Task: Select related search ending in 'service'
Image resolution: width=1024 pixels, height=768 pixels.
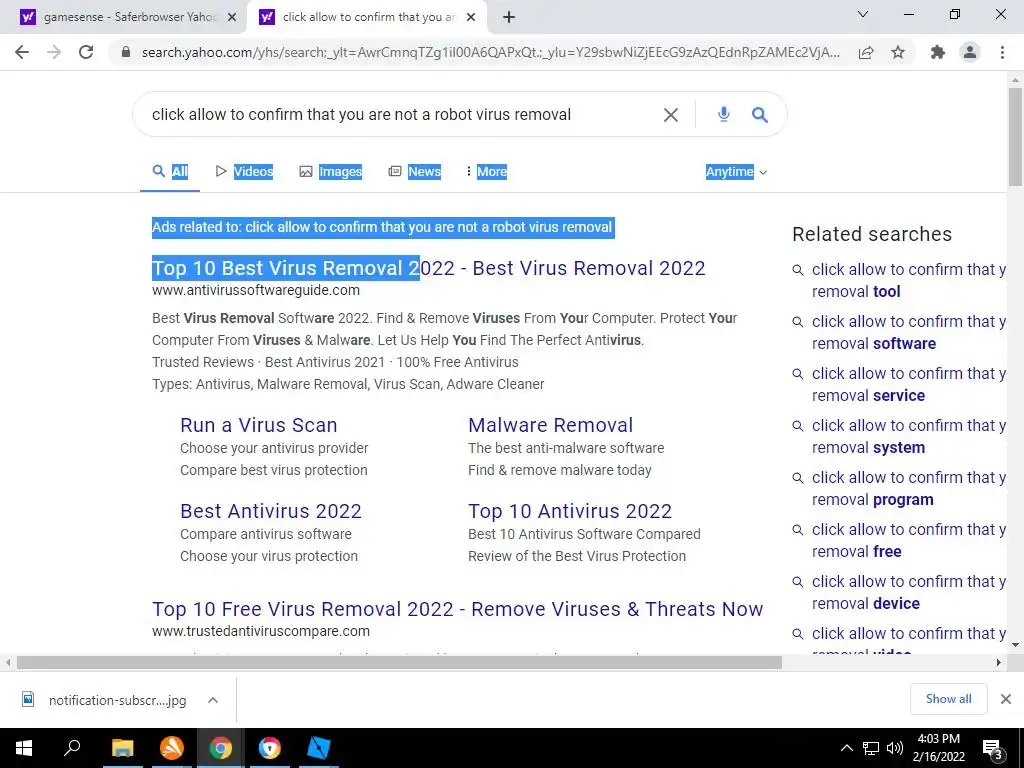Action: coord(899,385)
